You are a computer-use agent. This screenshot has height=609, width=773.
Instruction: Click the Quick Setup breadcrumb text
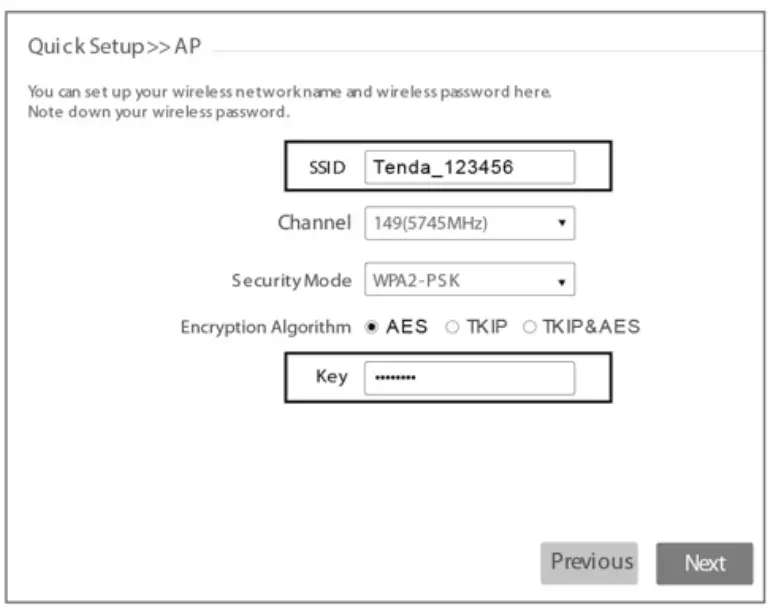click(x=87, y=47)
